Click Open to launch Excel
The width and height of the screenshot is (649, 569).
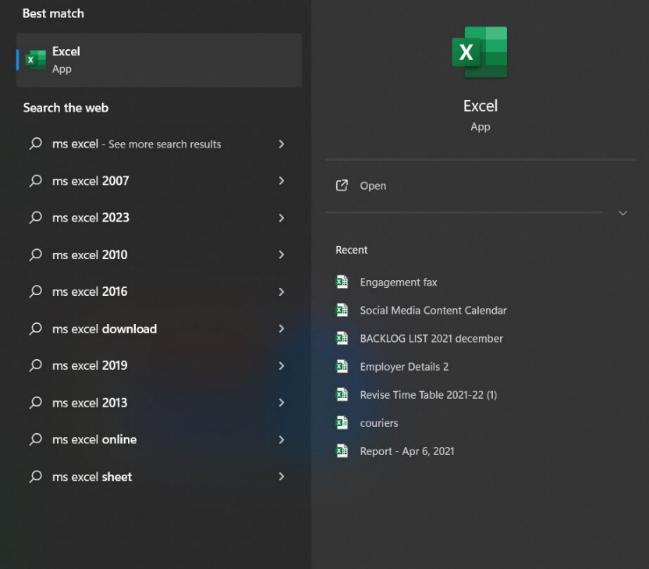tap(373, 186)
